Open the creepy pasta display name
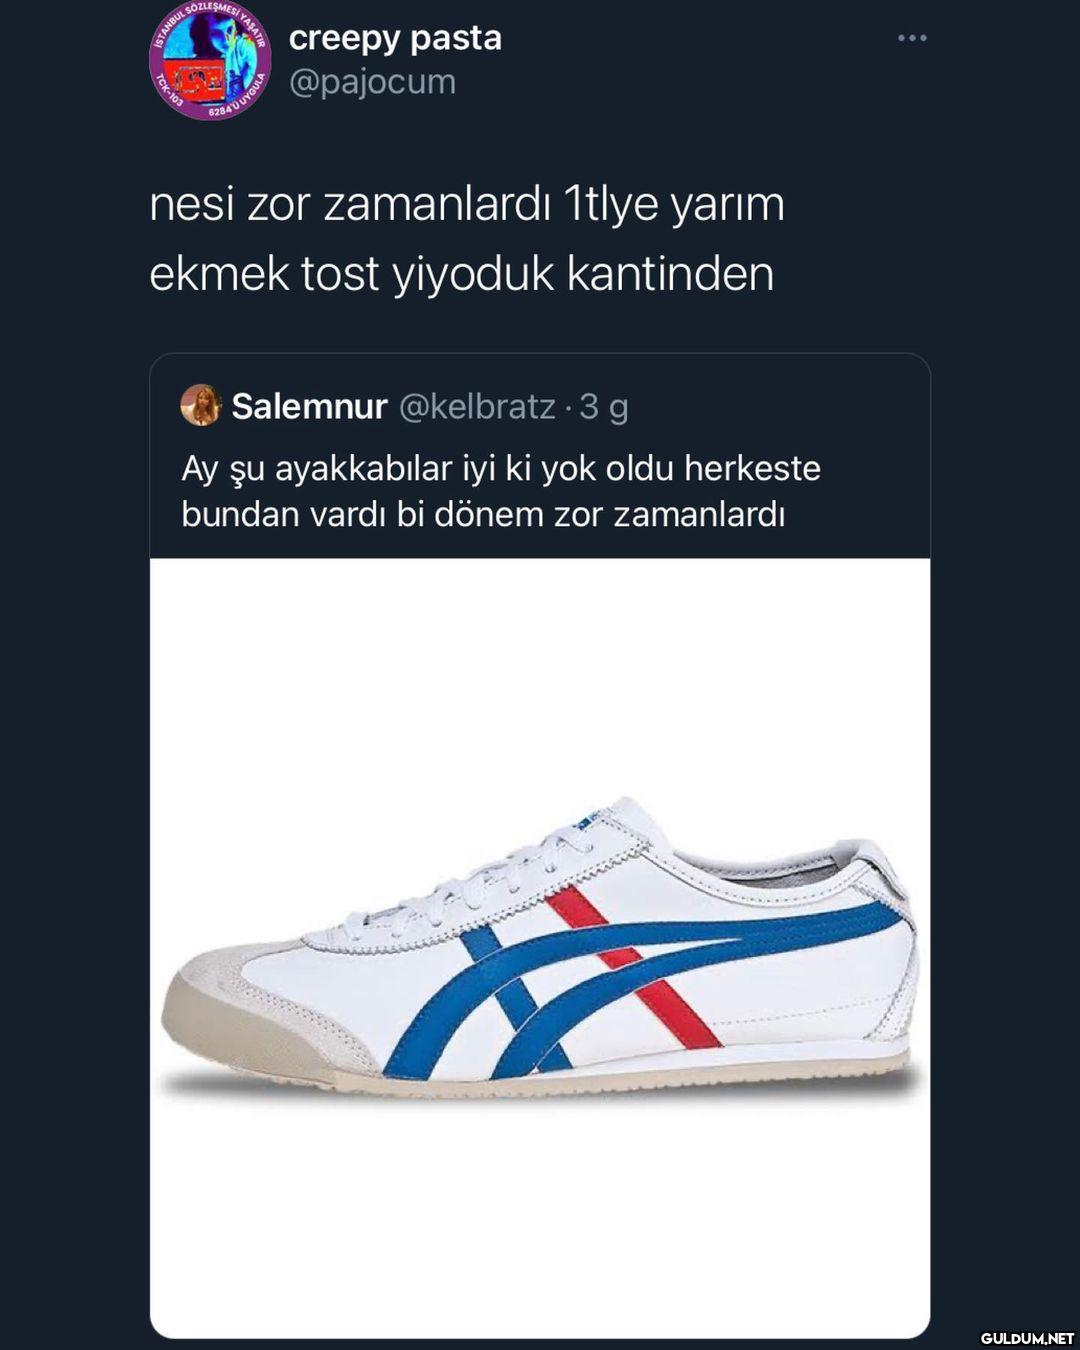This screenshot has width=1080, height=1350. (x=395, y=38)
